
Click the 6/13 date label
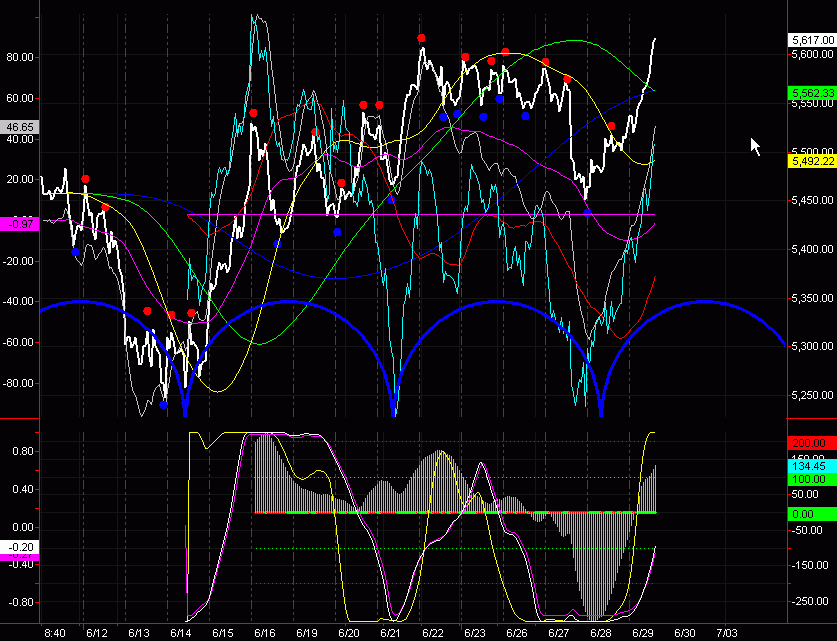point(139,634)
